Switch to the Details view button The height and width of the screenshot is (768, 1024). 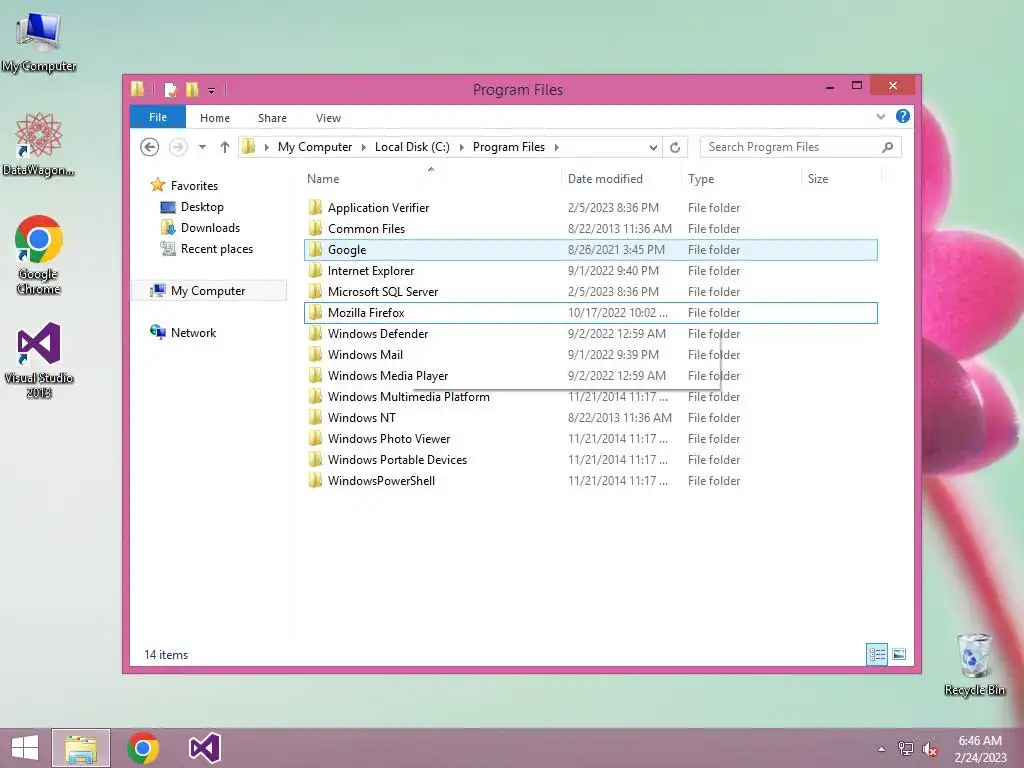[x=876, y=654]
